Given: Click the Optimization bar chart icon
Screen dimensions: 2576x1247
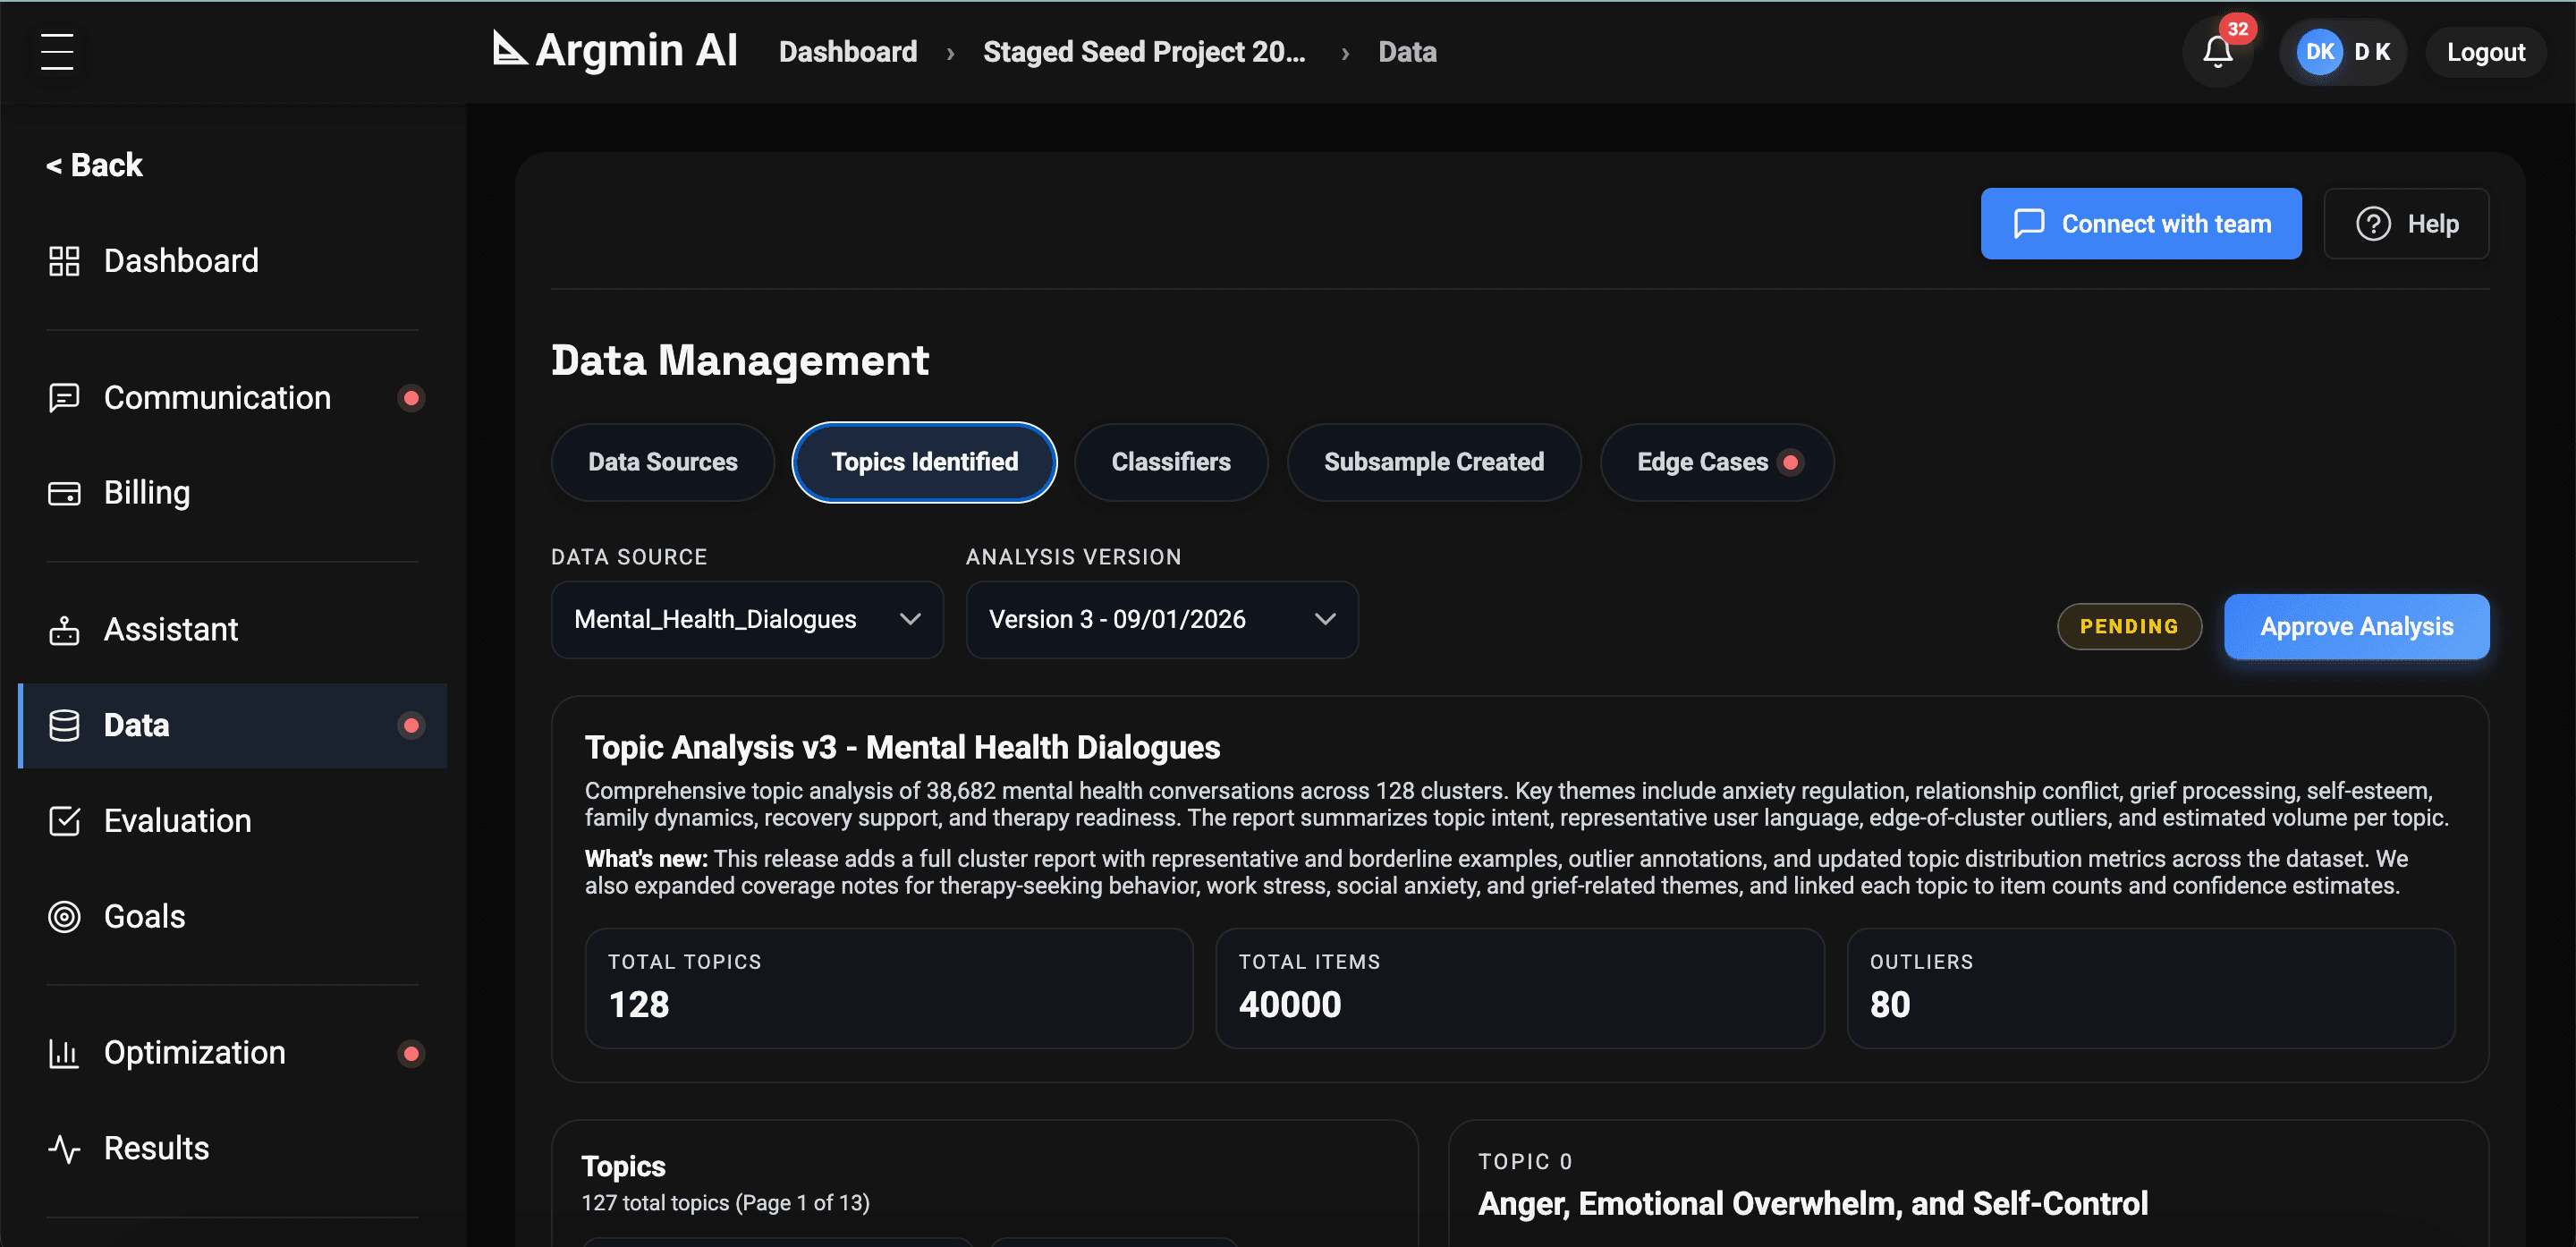Looking at the screenshot, I should click(x=63, y=1053).
